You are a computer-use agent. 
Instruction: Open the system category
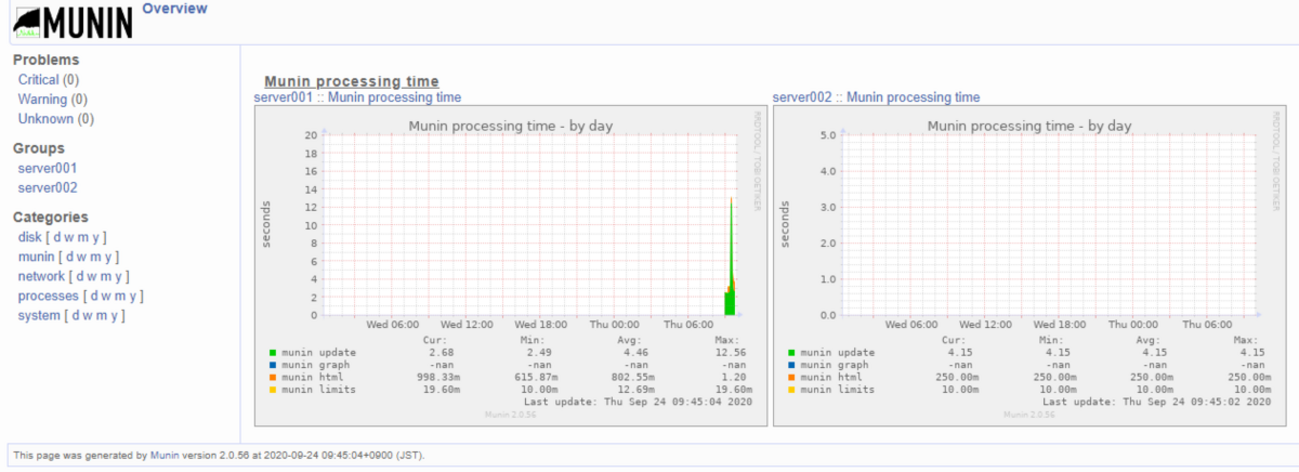click(x=39, y=316)
